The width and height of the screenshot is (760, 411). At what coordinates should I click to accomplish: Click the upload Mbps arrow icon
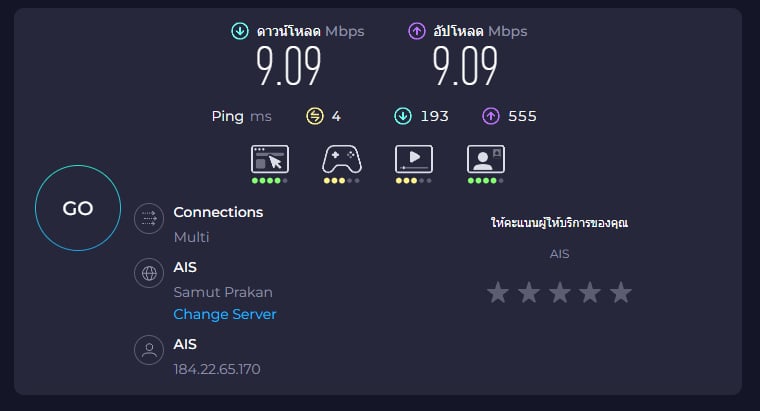click(x=416, y=31)
